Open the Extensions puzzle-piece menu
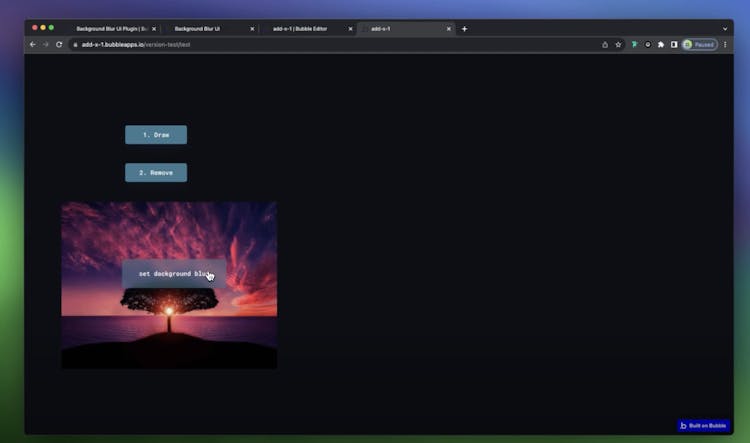This screenshot has width=750, height=443. (661, 44)
